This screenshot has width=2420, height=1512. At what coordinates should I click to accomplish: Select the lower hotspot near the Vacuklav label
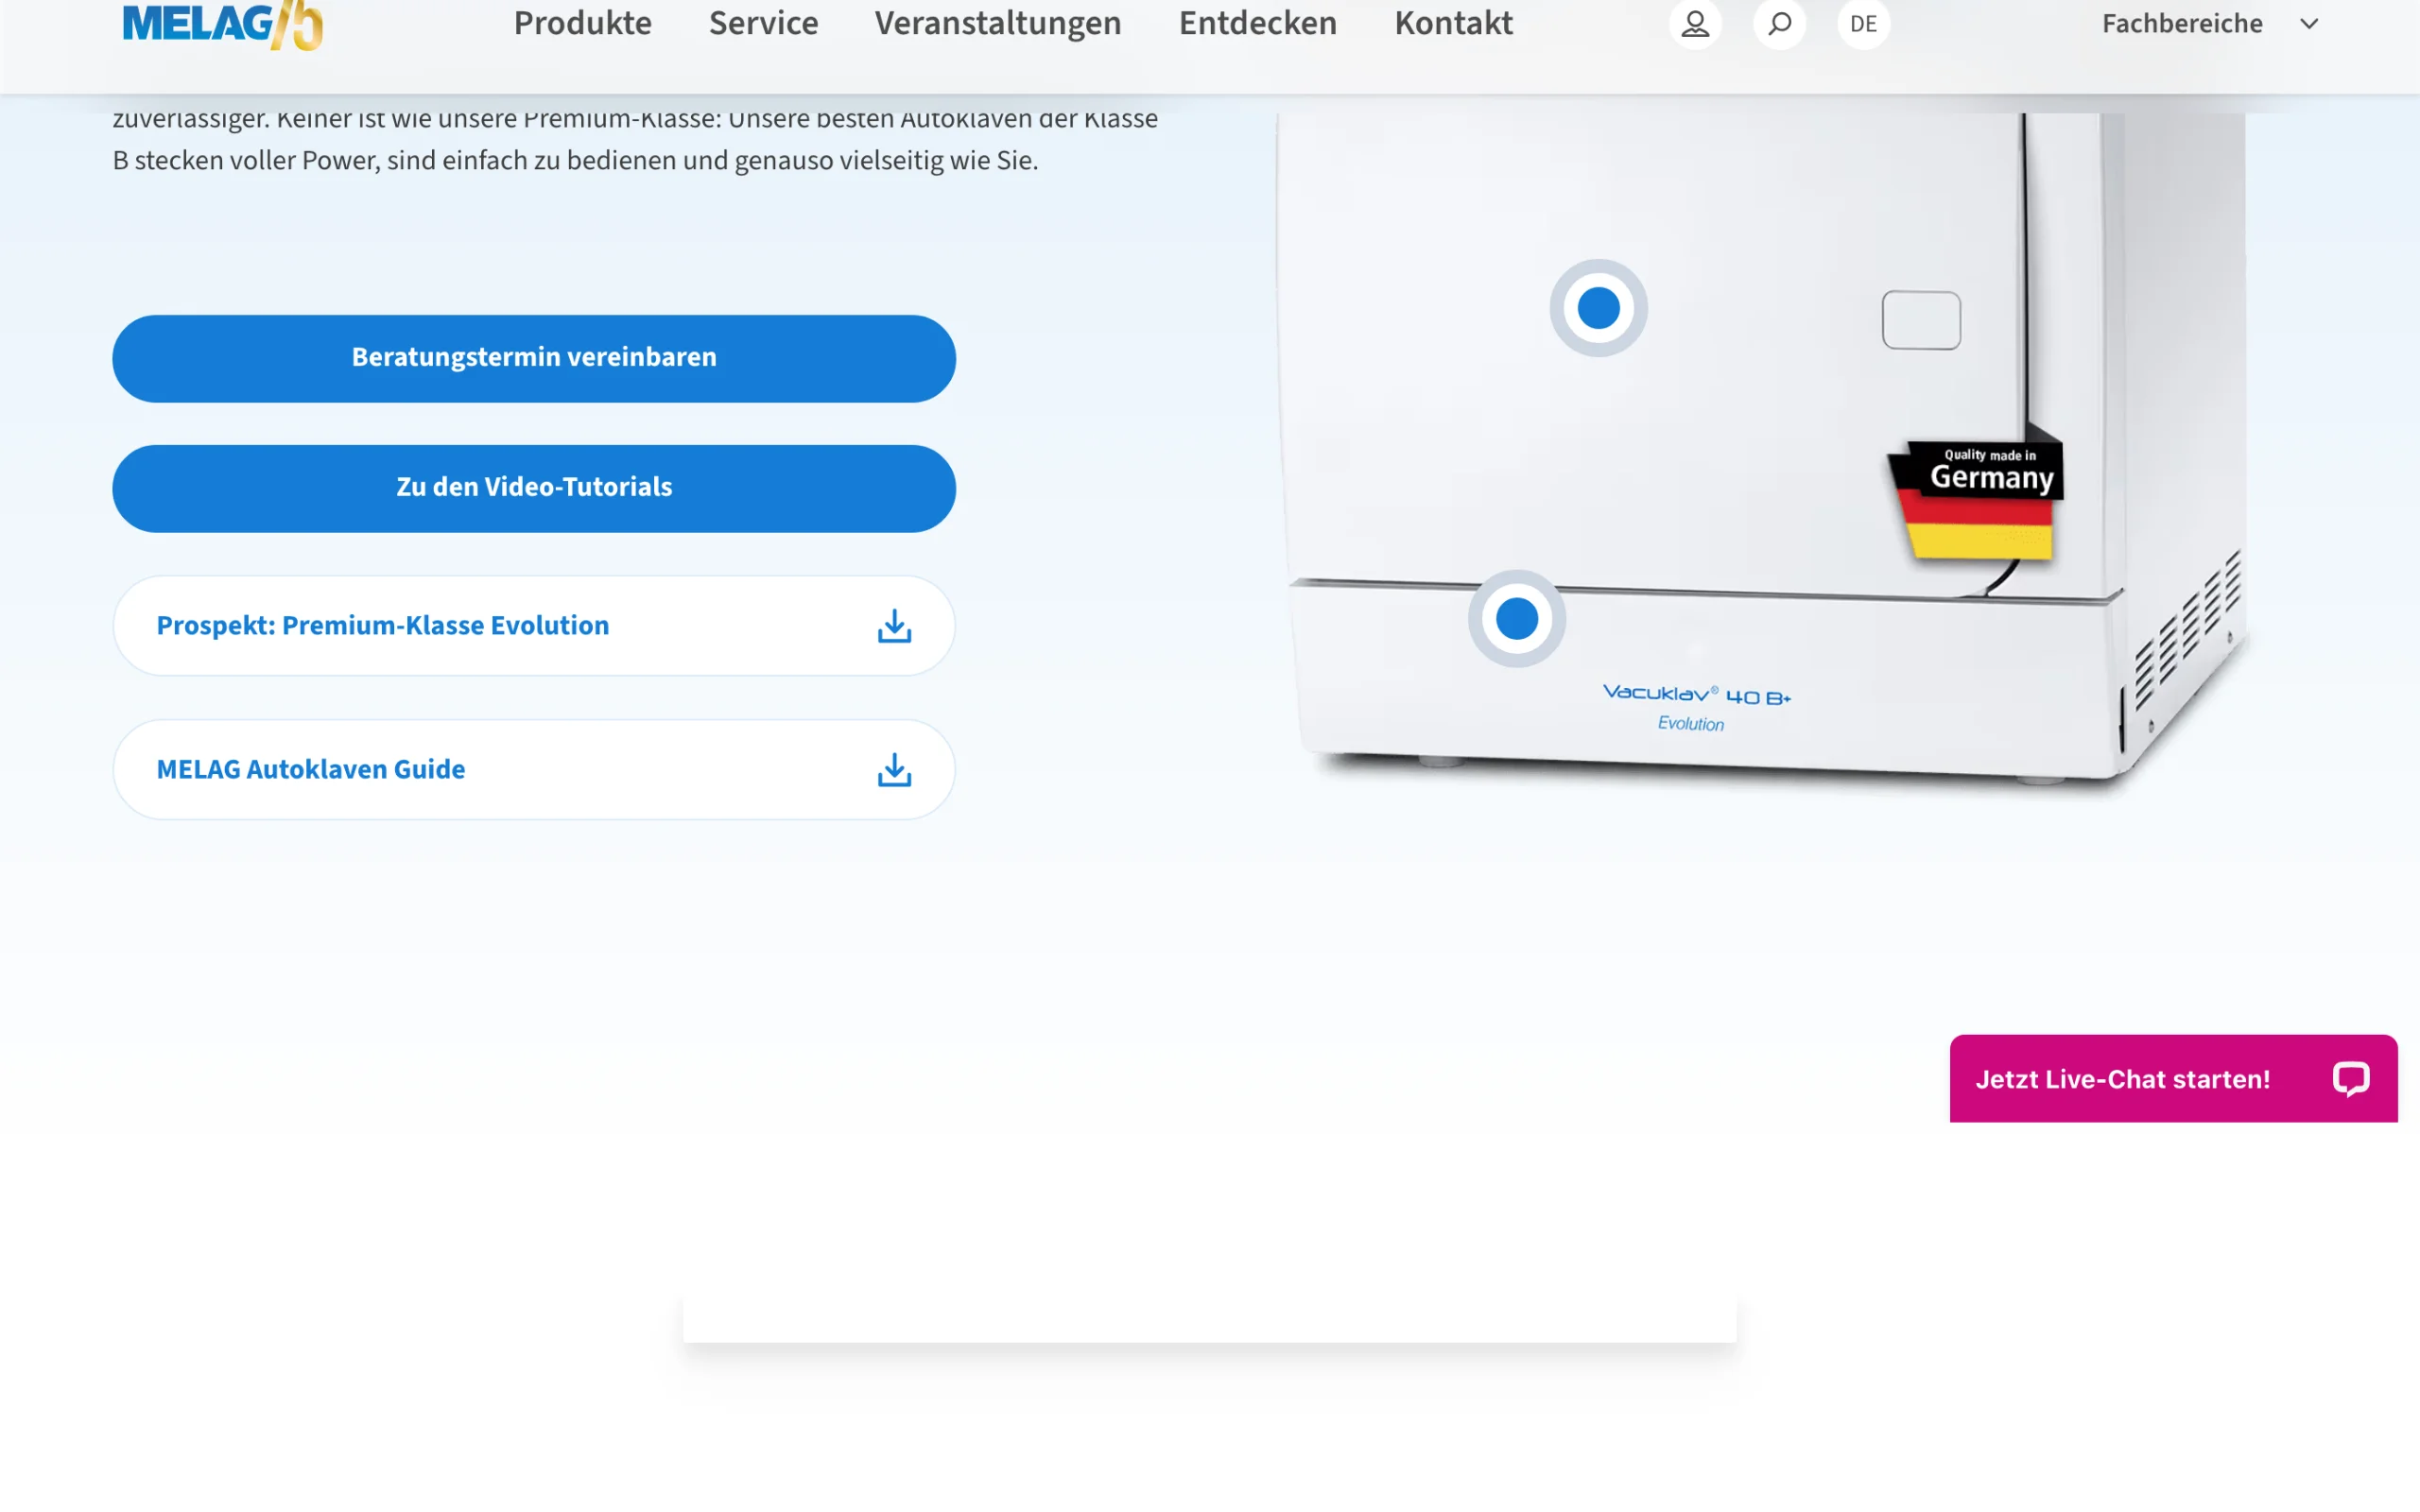[1516, 619]
